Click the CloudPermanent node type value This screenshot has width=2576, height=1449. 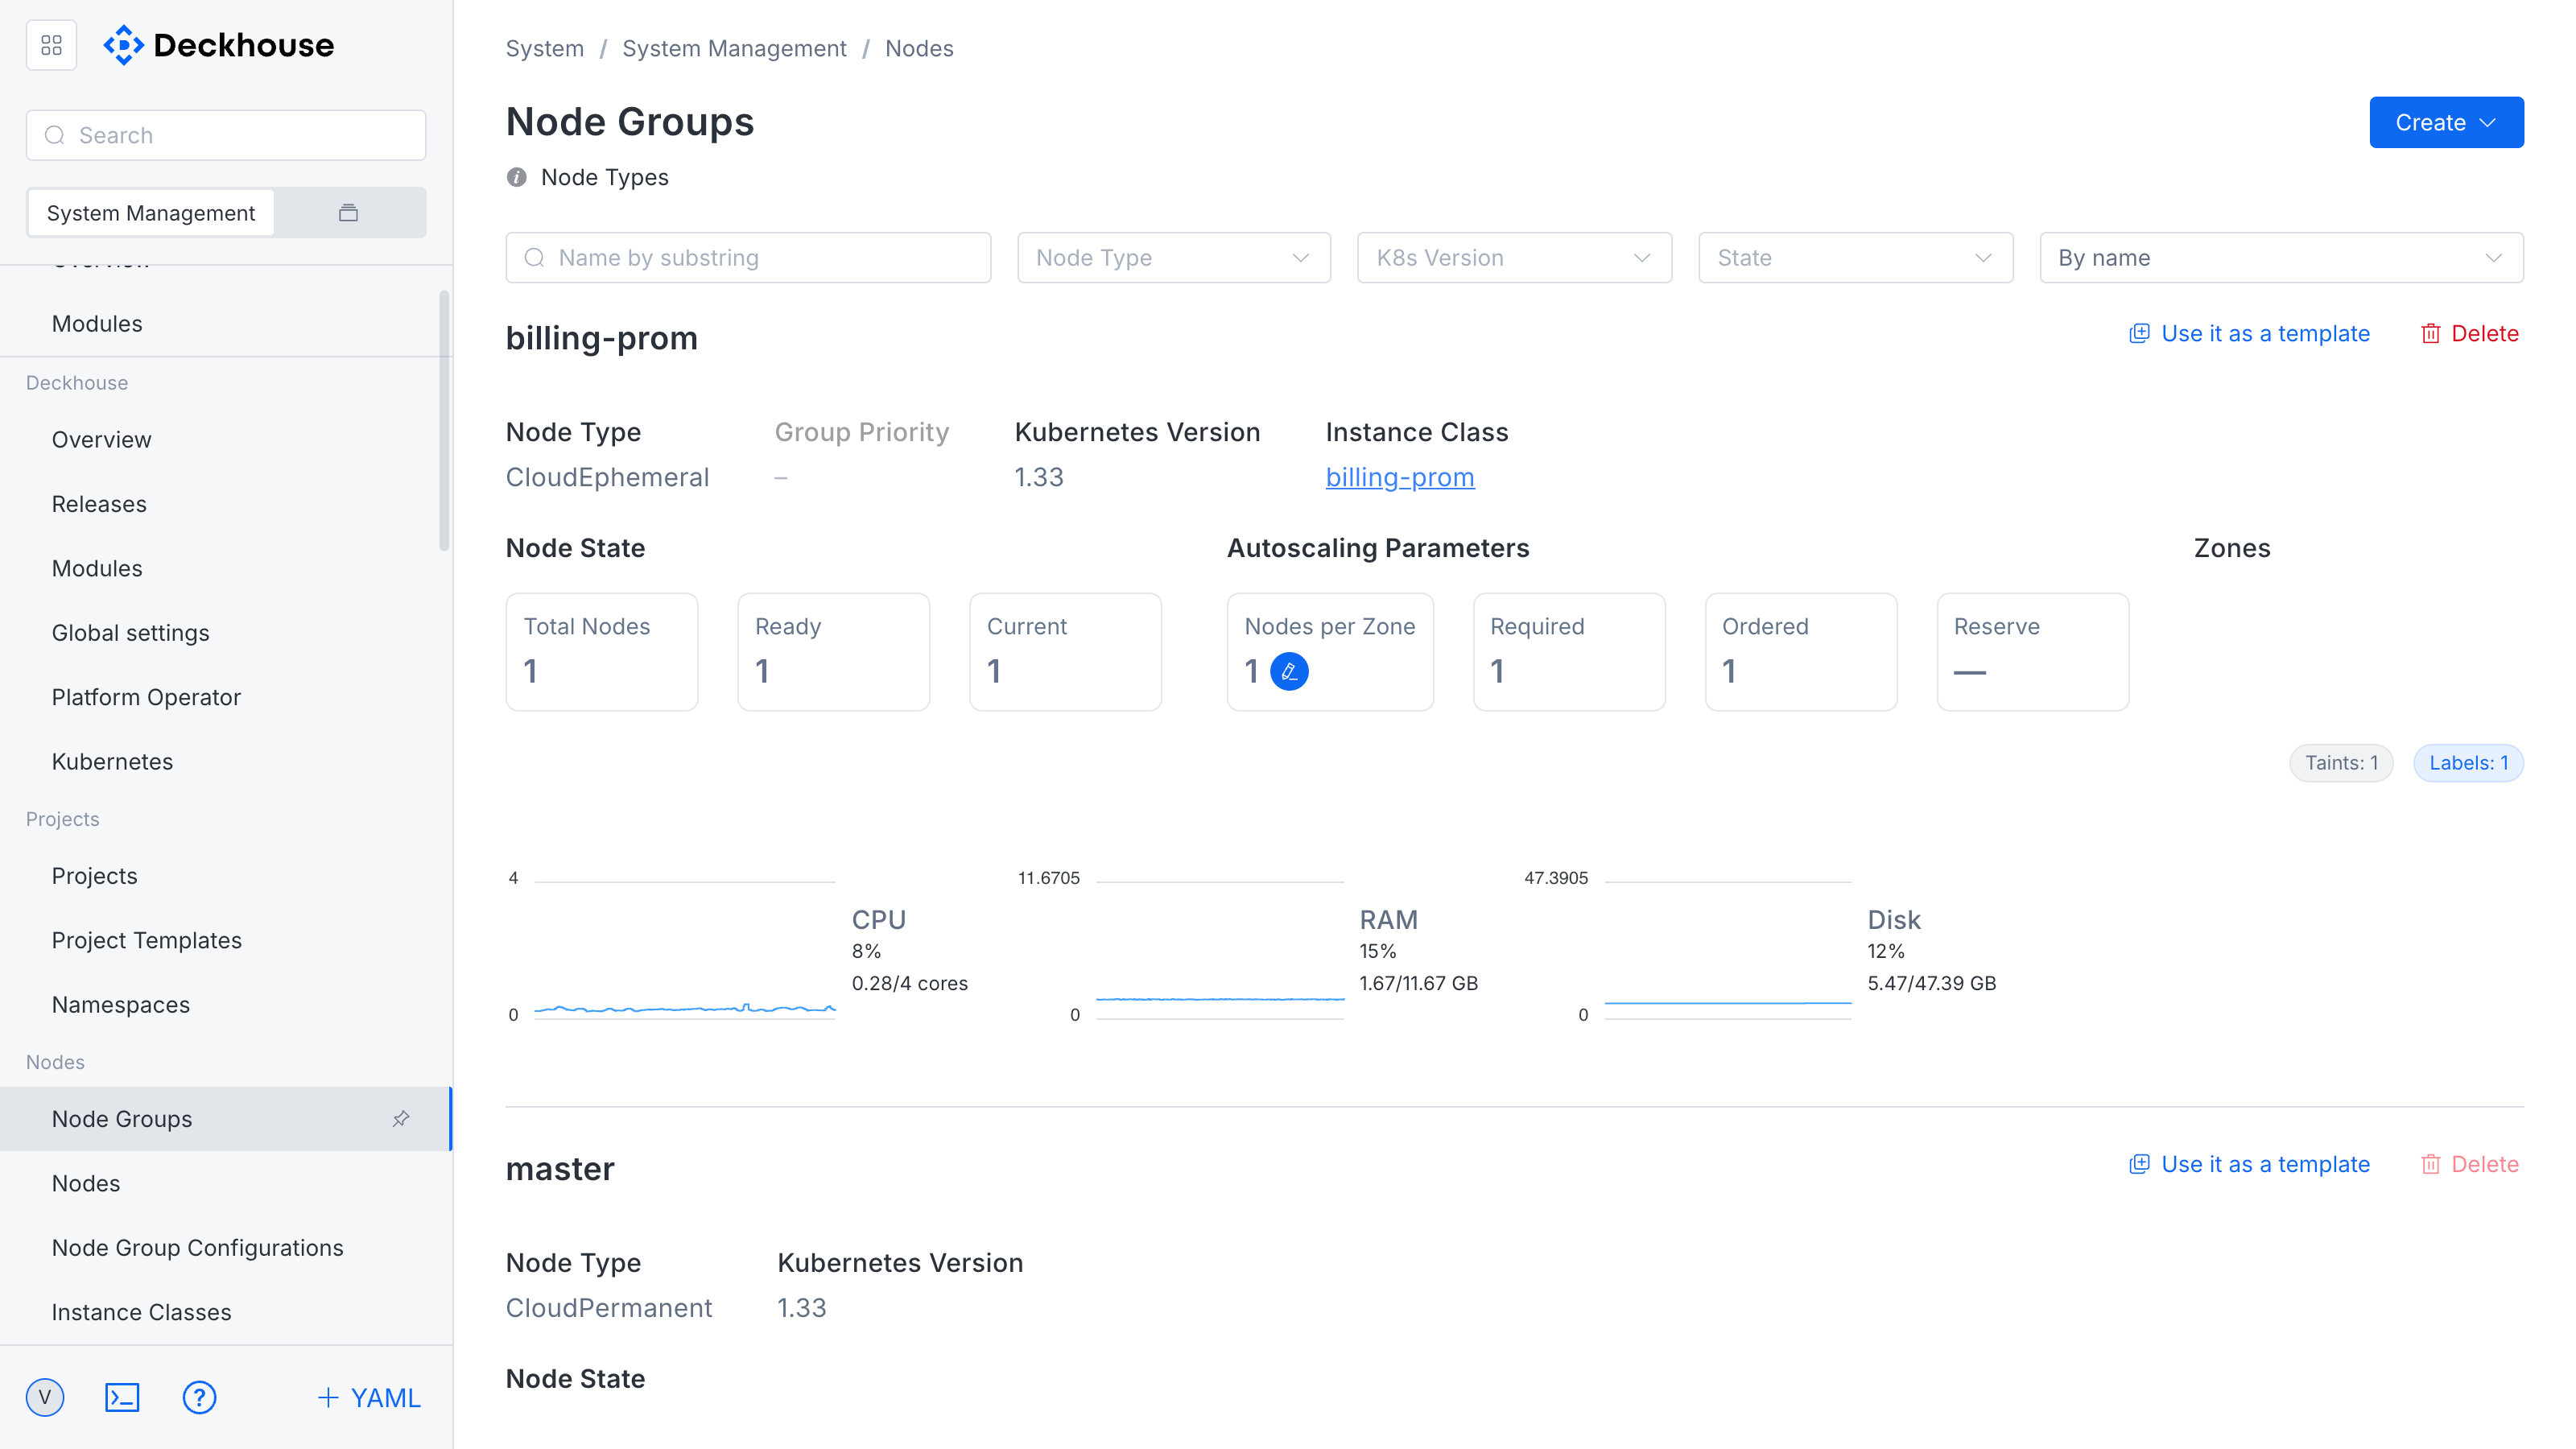coord(609,1308)
